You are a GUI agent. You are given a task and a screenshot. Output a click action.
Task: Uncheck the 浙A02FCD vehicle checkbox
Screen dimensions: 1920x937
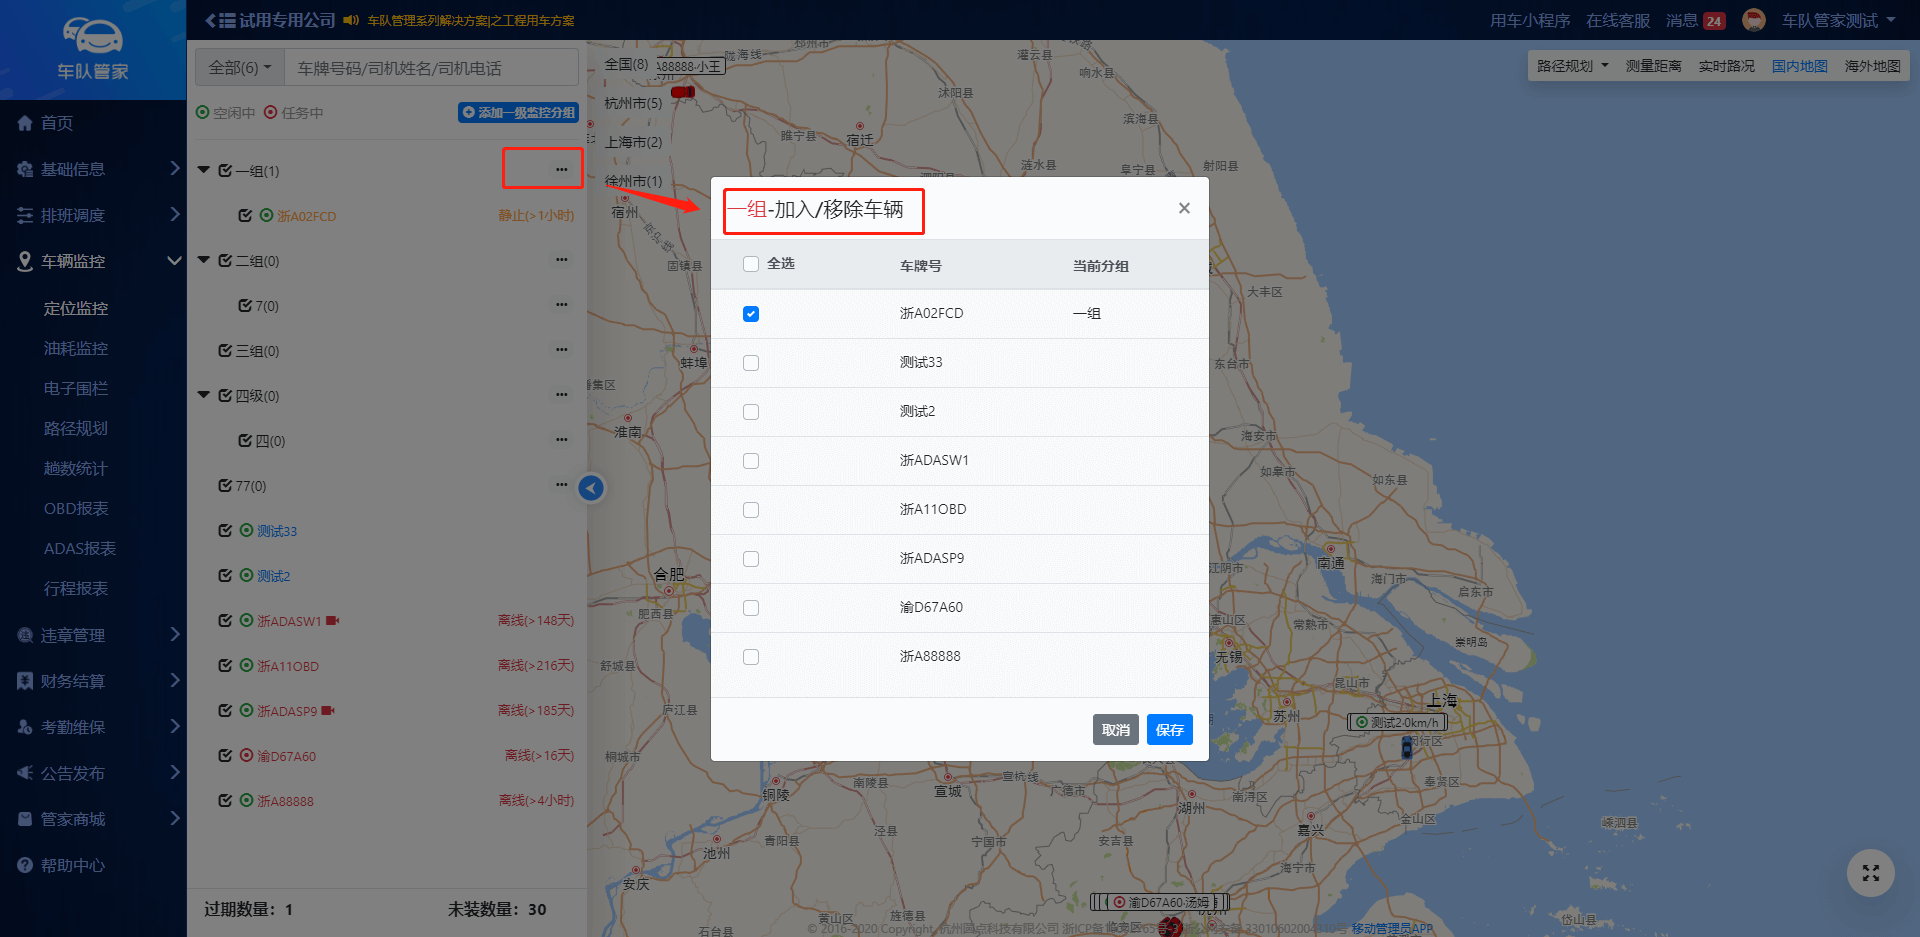tap(751, 314)
